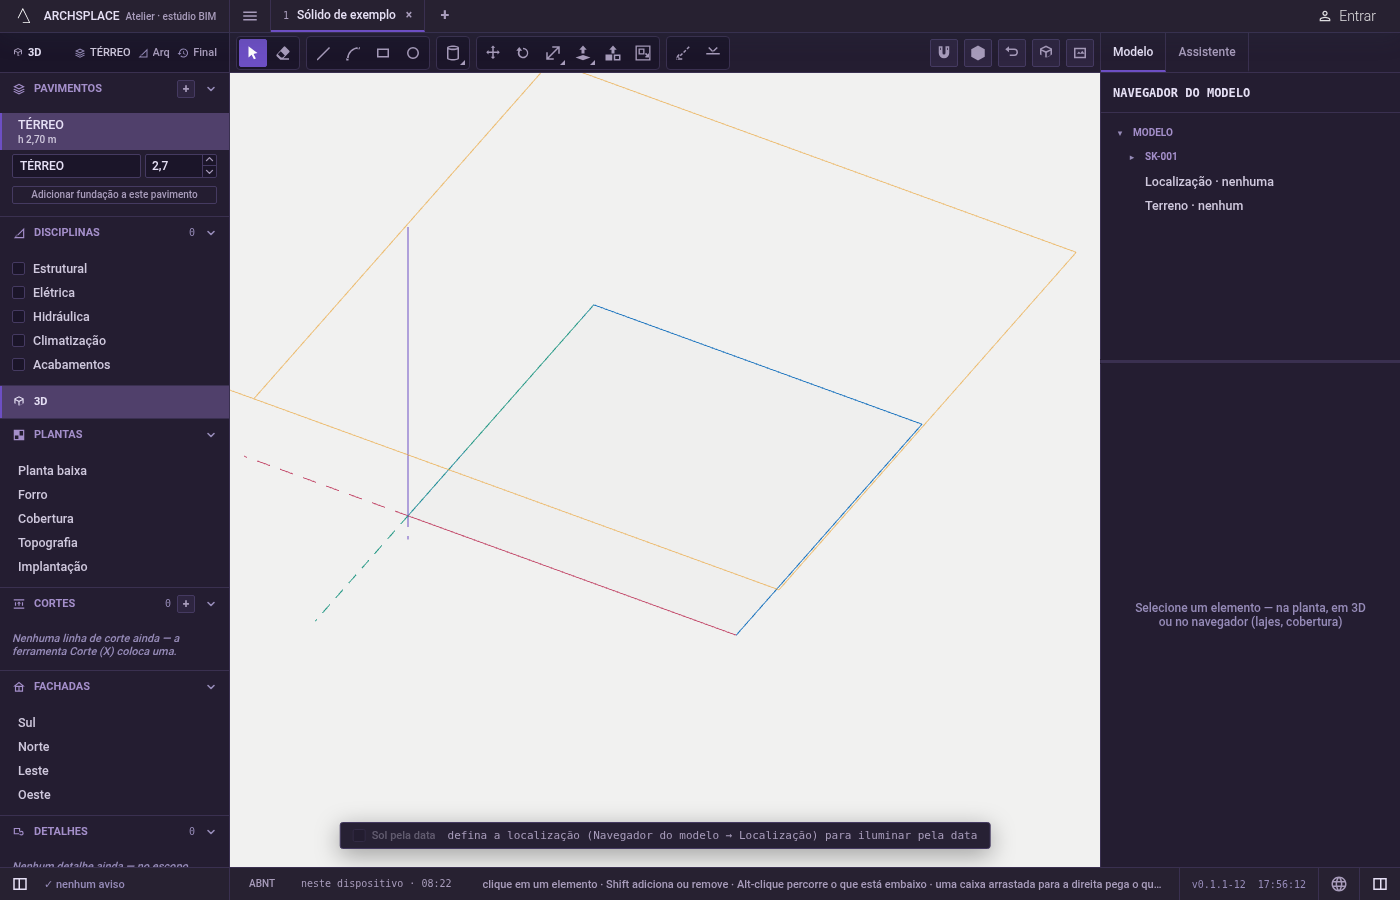Increase the pavement height stepper

tap(209, 160)
